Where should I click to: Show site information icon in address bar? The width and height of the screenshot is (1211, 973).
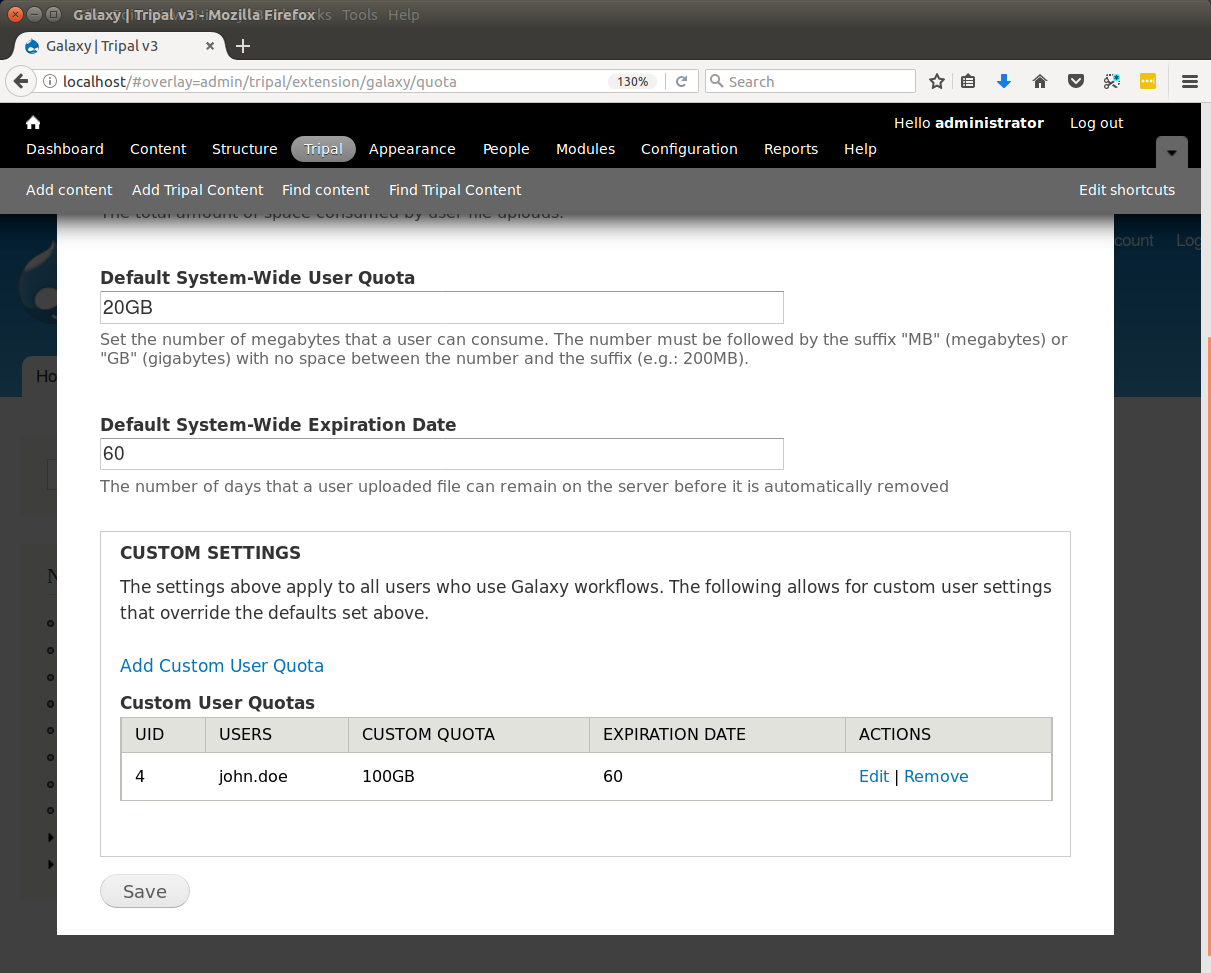(49, 82)
